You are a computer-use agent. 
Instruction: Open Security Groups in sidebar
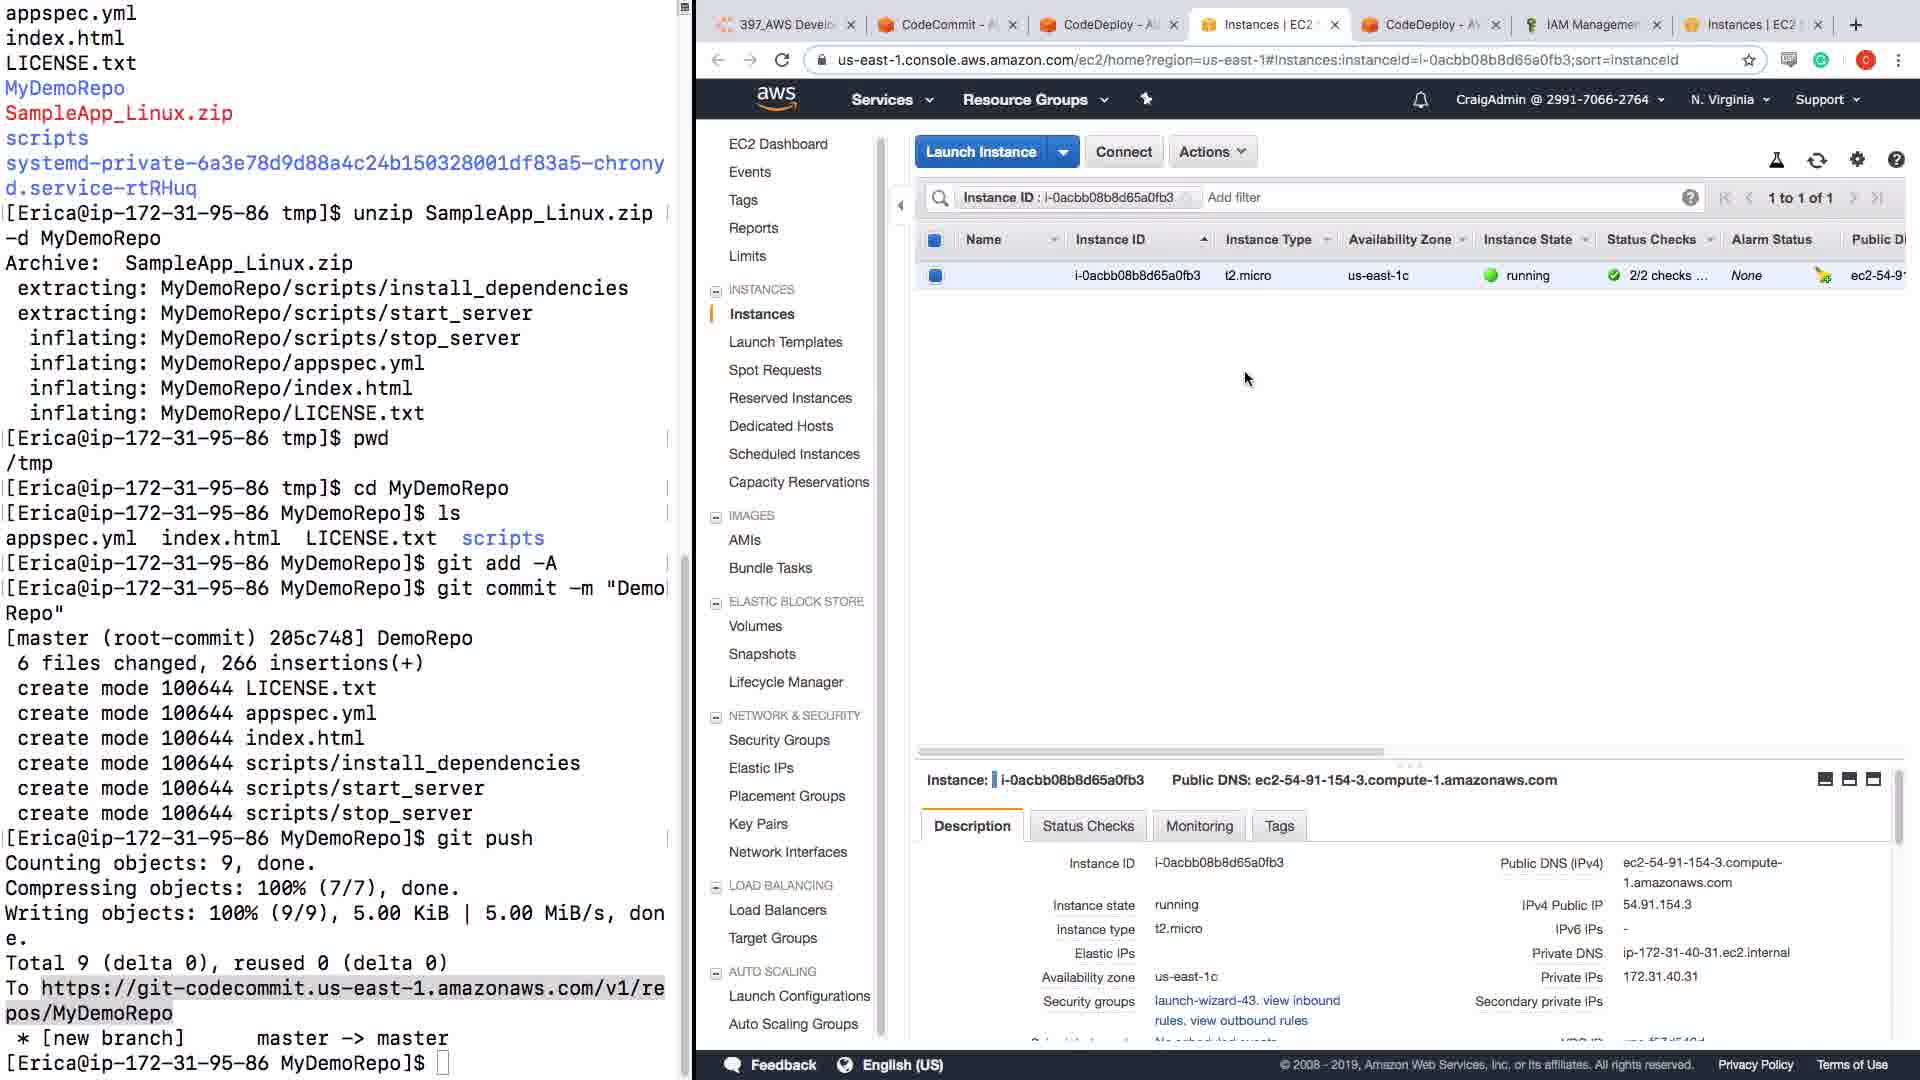pos(778,740)
